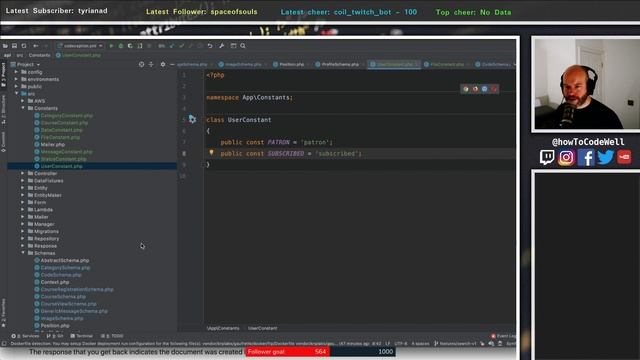Image resolution: width=640 pixels, height=360 pixels.
Task: Expand the environments folder
Action: 16,79
